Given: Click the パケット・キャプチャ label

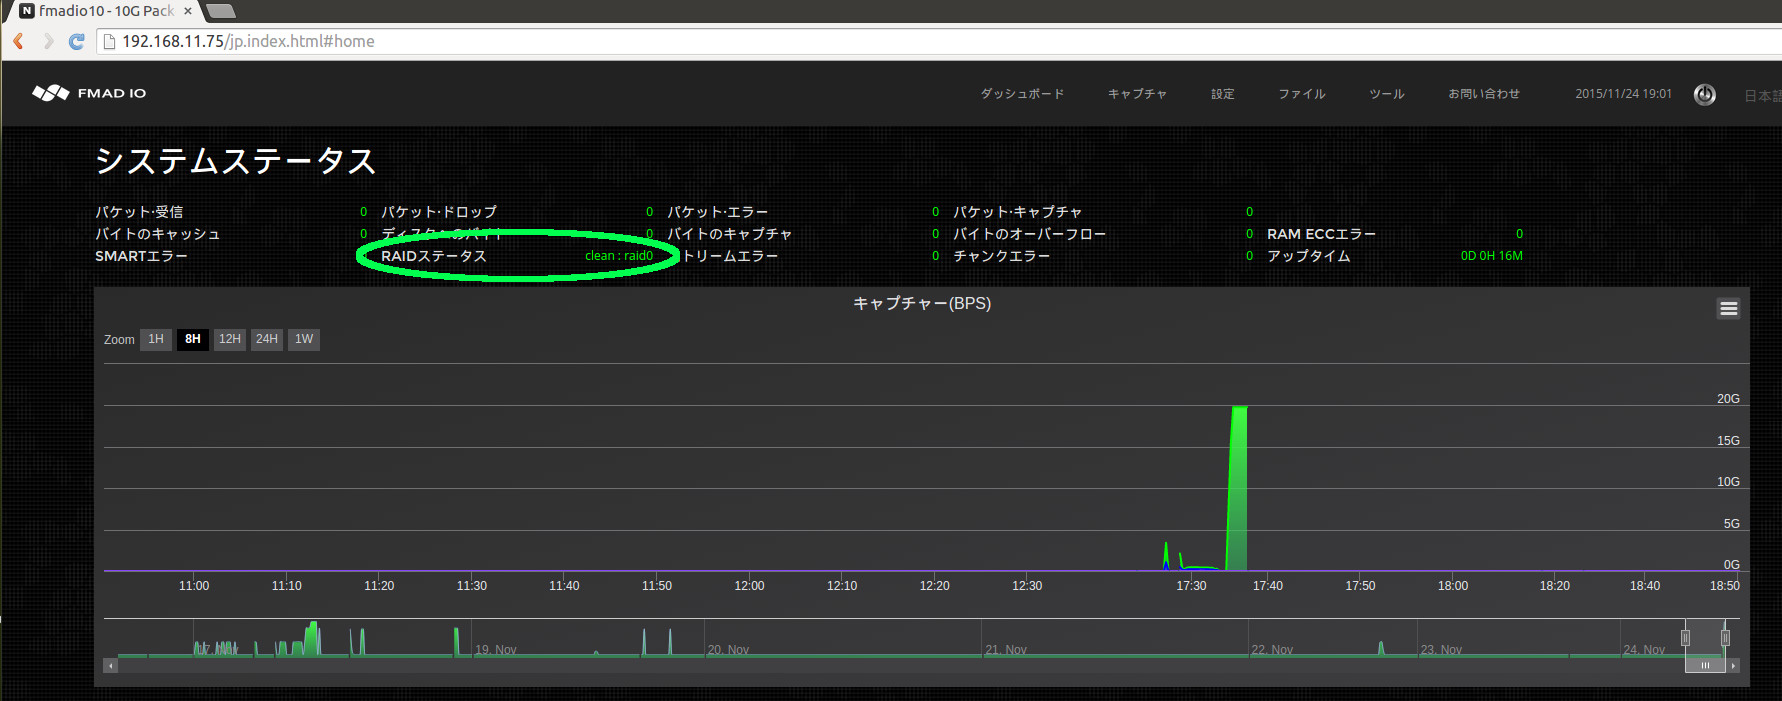Looking at the screenshot, I should point(1017,212).
